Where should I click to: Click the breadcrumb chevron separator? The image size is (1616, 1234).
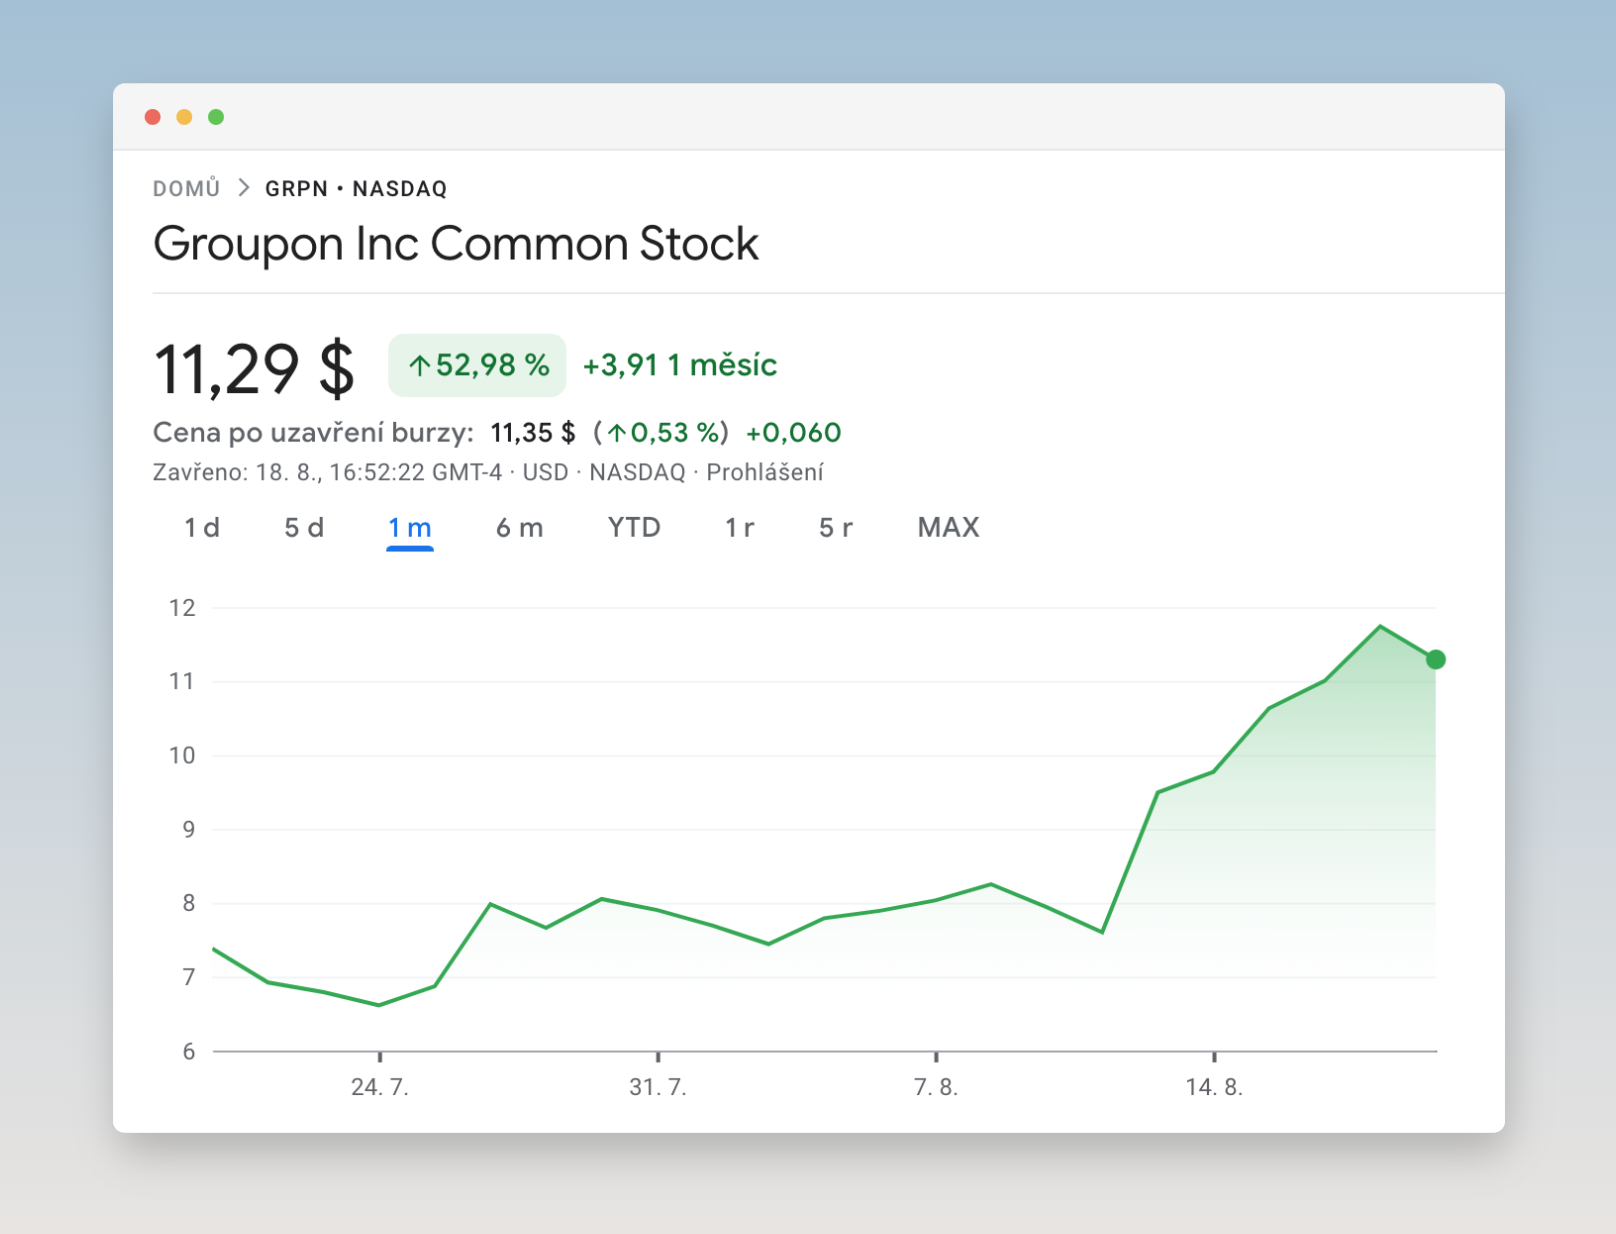pos(243,188)
